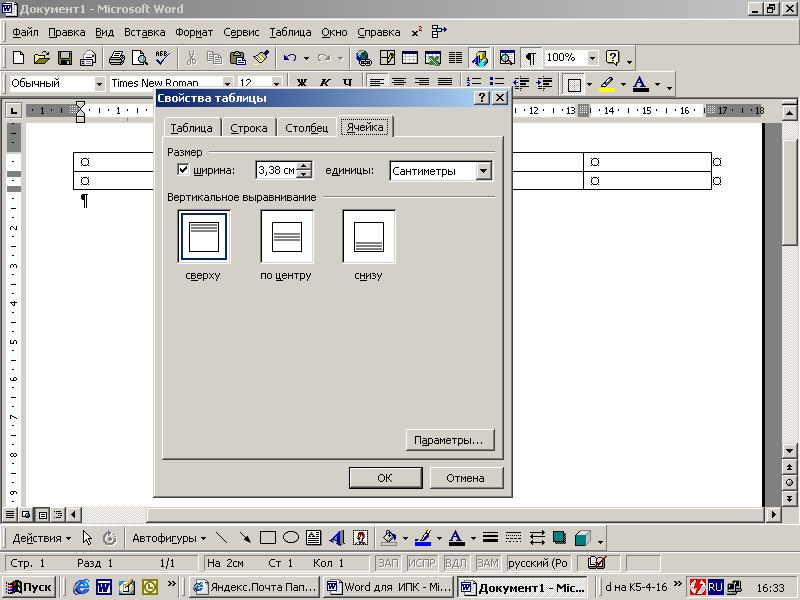The width and height of the screenshot is (800, 600).
Task: Open the style dropdown 'Обычный'
Action: pos(99,84)
